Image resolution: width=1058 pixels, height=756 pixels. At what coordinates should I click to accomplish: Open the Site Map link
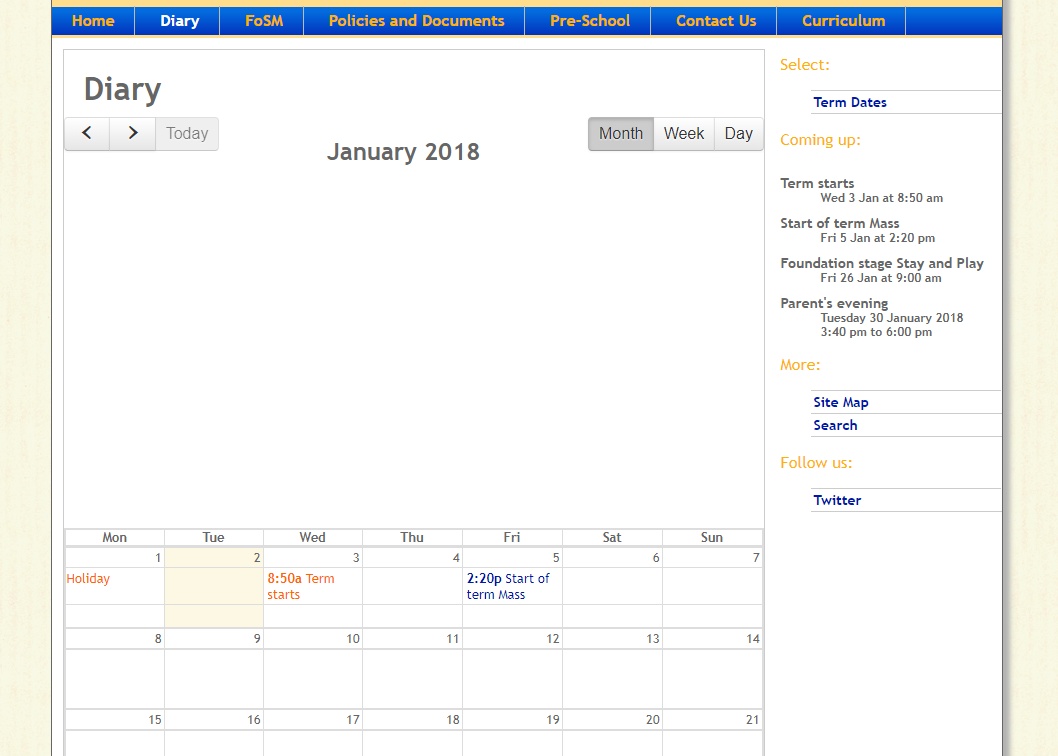[841, 402]
